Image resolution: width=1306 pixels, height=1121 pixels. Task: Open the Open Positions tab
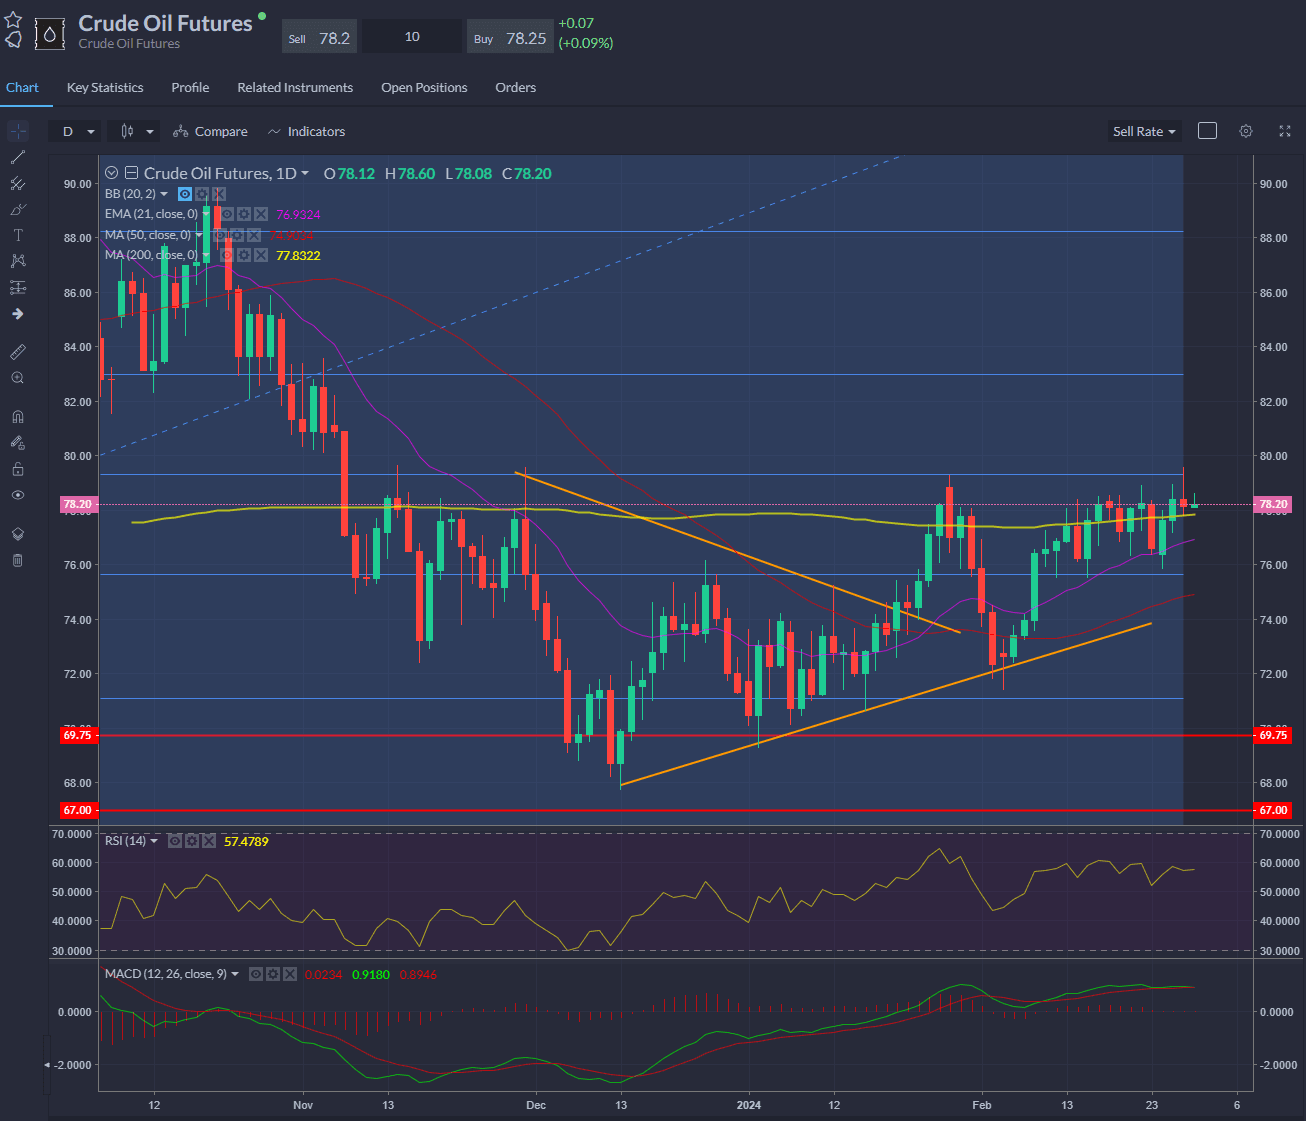pyautogui.click(x=424, y=87)
